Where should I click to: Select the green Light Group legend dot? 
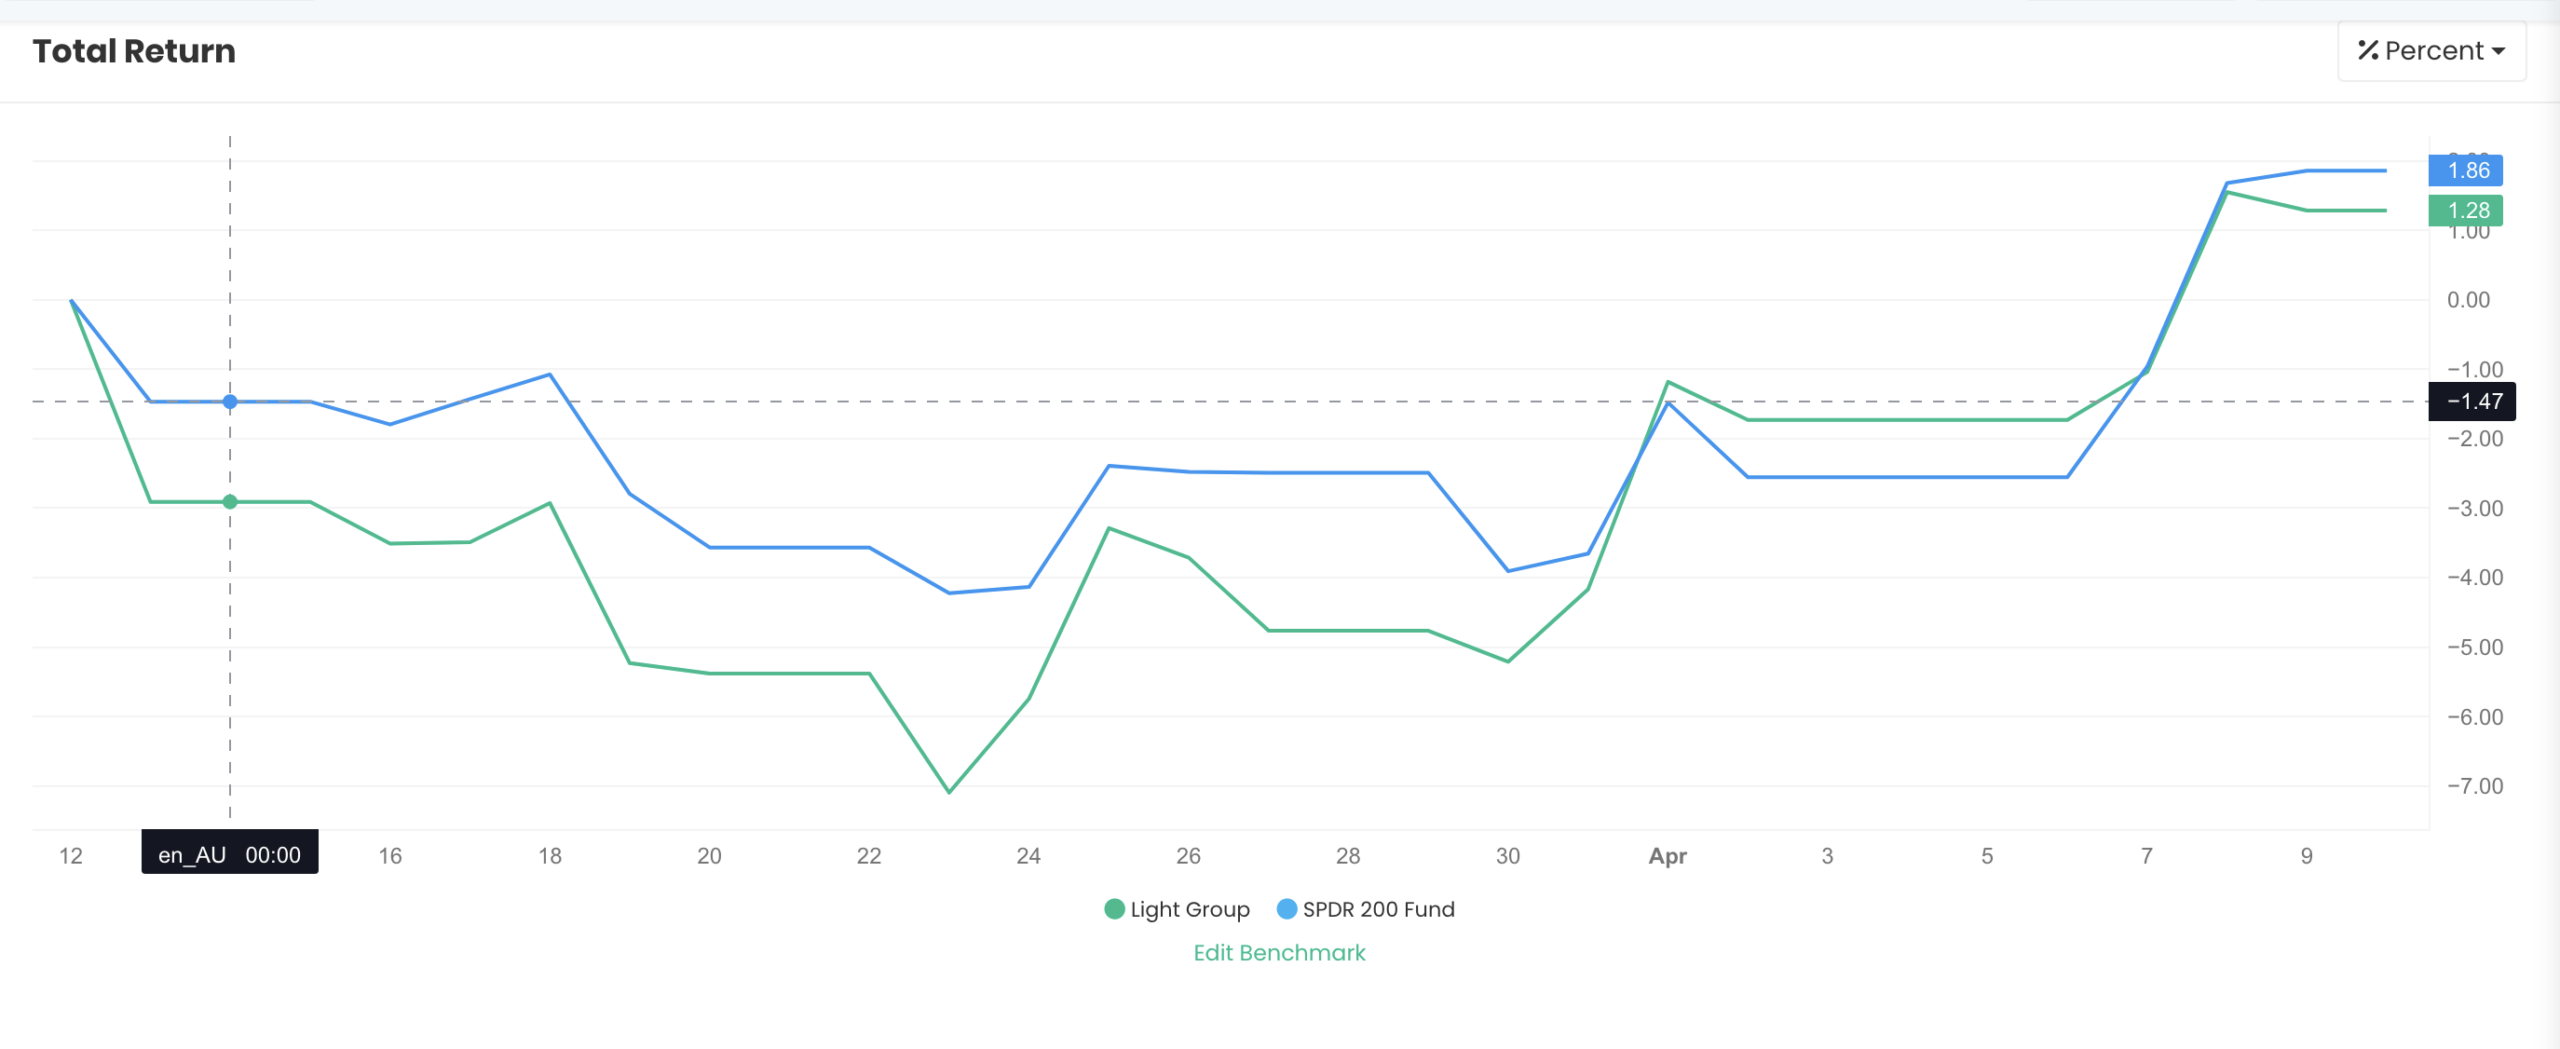pos(1113,909)
